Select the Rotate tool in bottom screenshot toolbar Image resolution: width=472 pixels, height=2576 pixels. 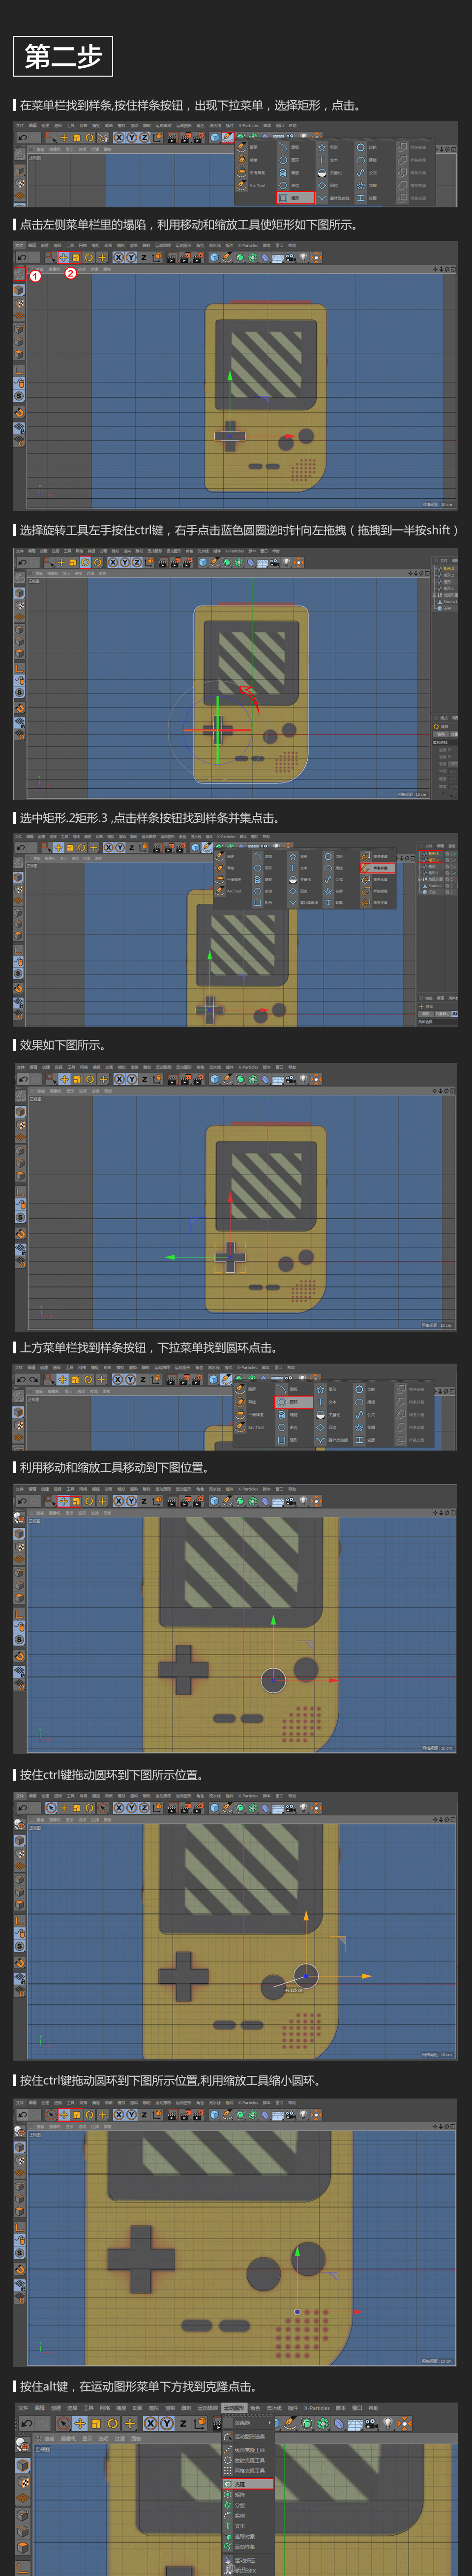tap(112, 2423)
